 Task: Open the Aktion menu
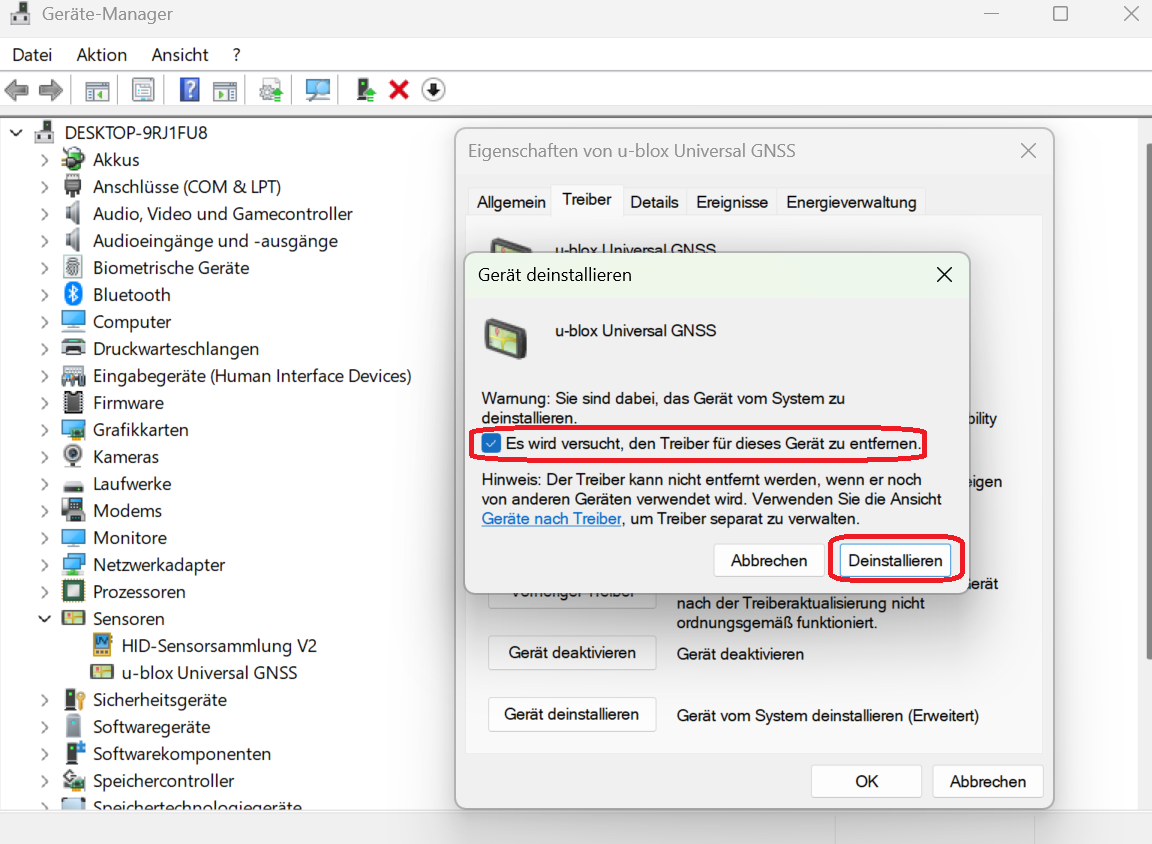point(101,55)
